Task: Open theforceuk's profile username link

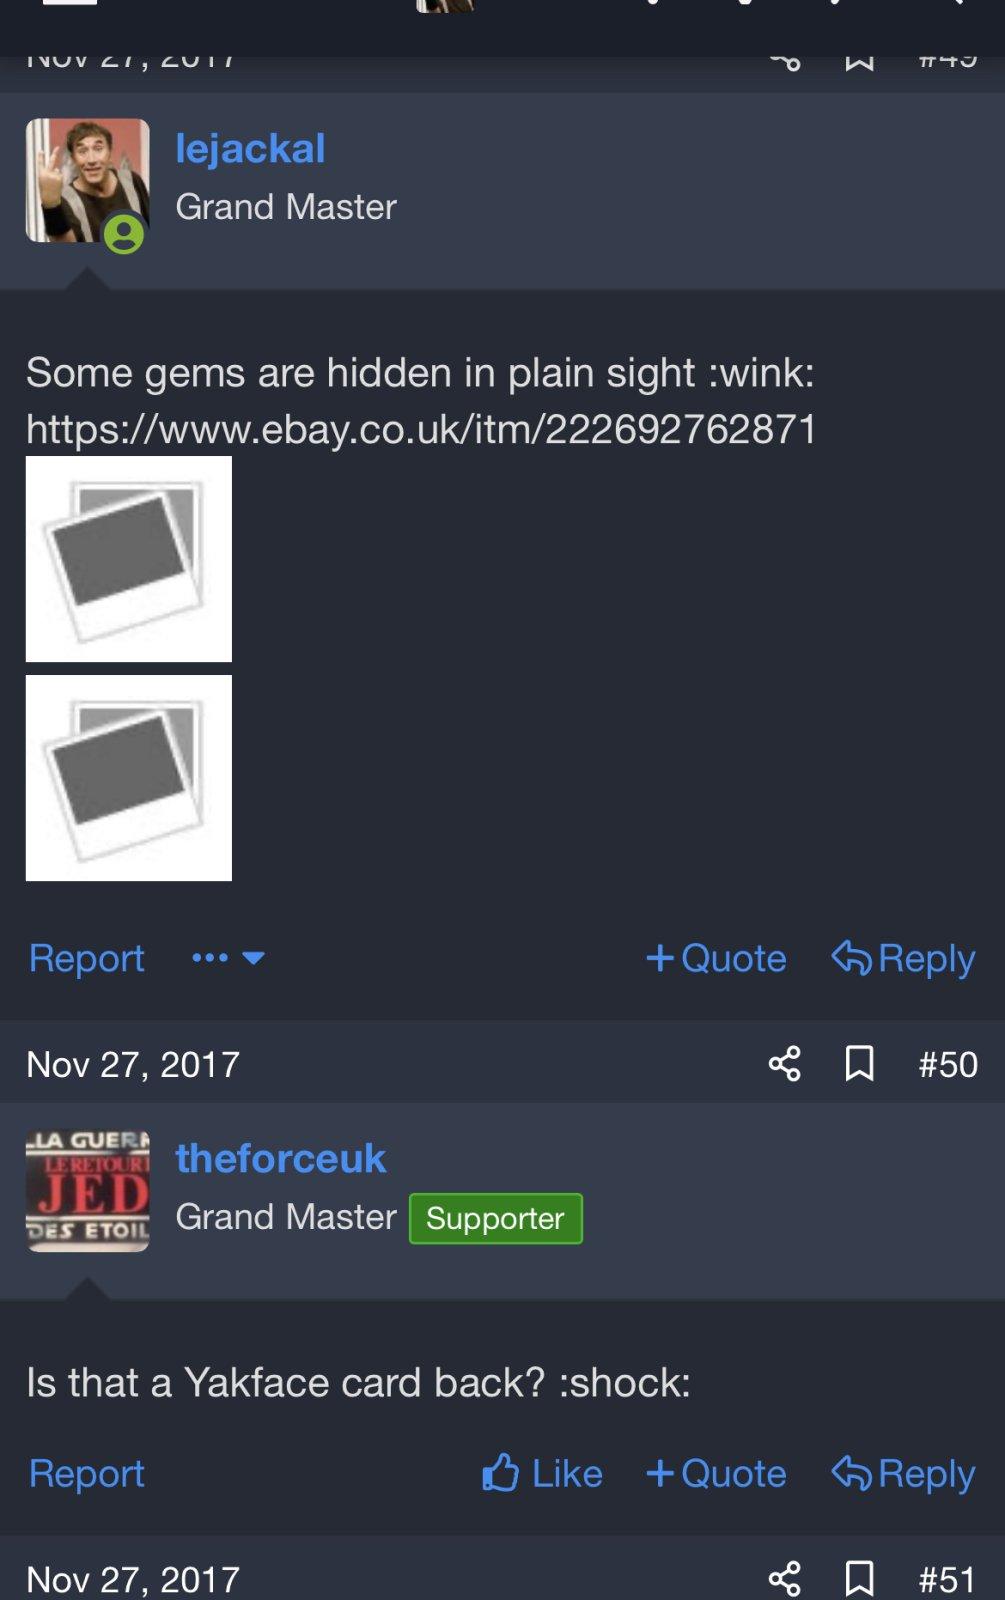Action: (x=281, y=1158)
